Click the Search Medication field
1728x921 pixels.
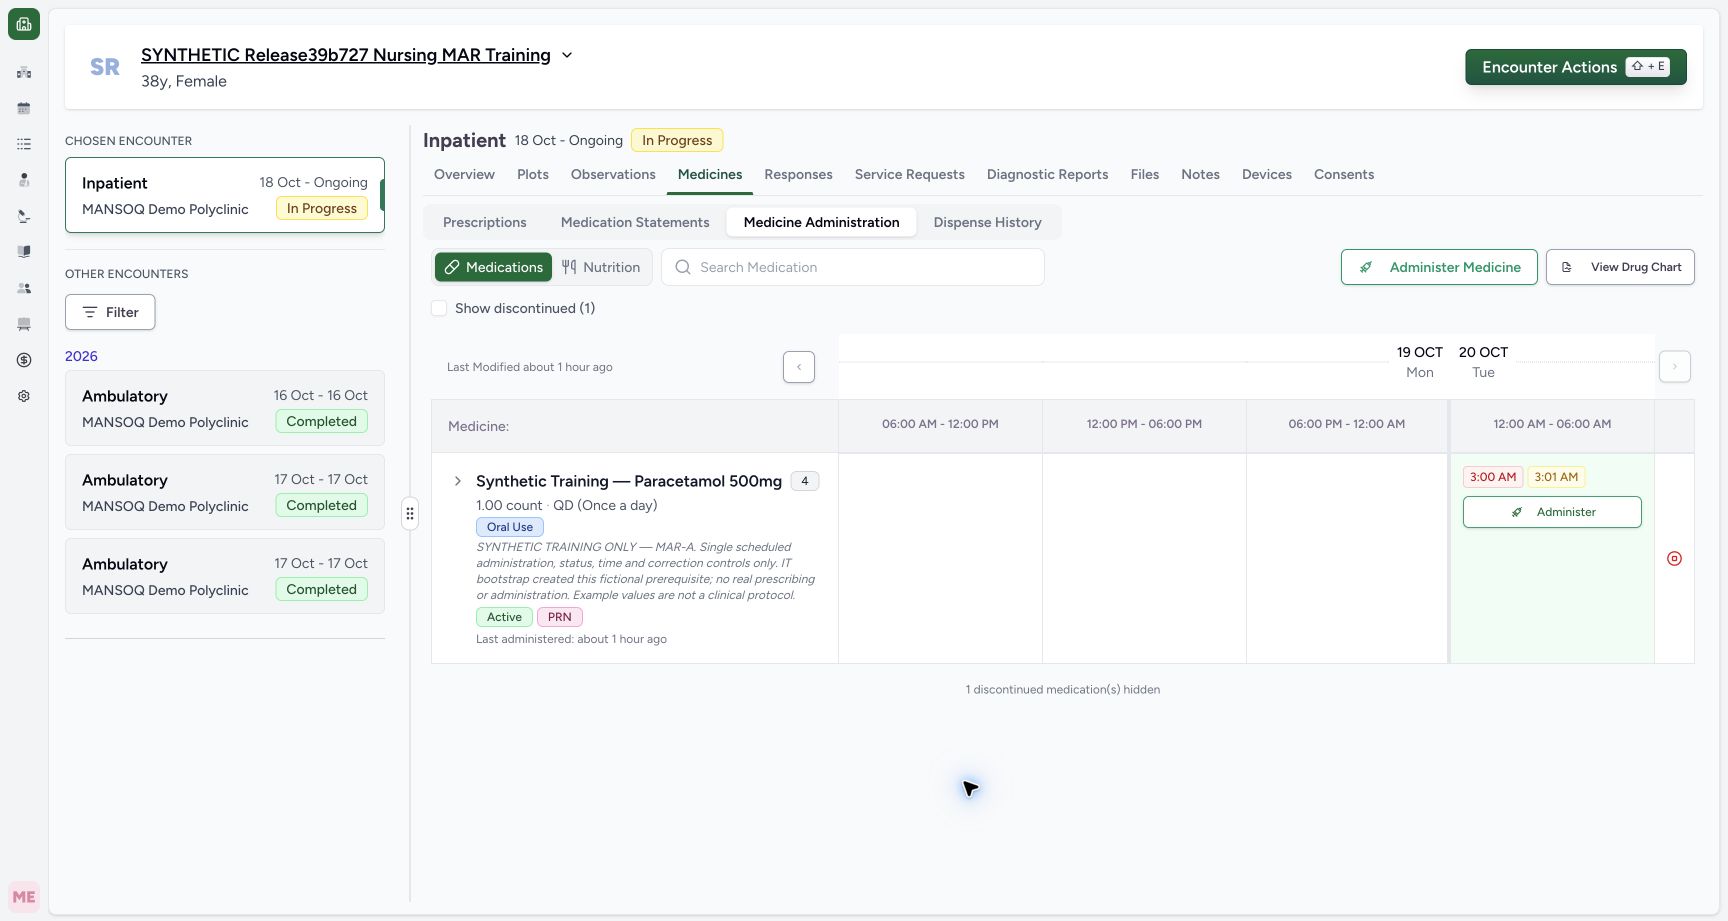[x=853, y=267]
